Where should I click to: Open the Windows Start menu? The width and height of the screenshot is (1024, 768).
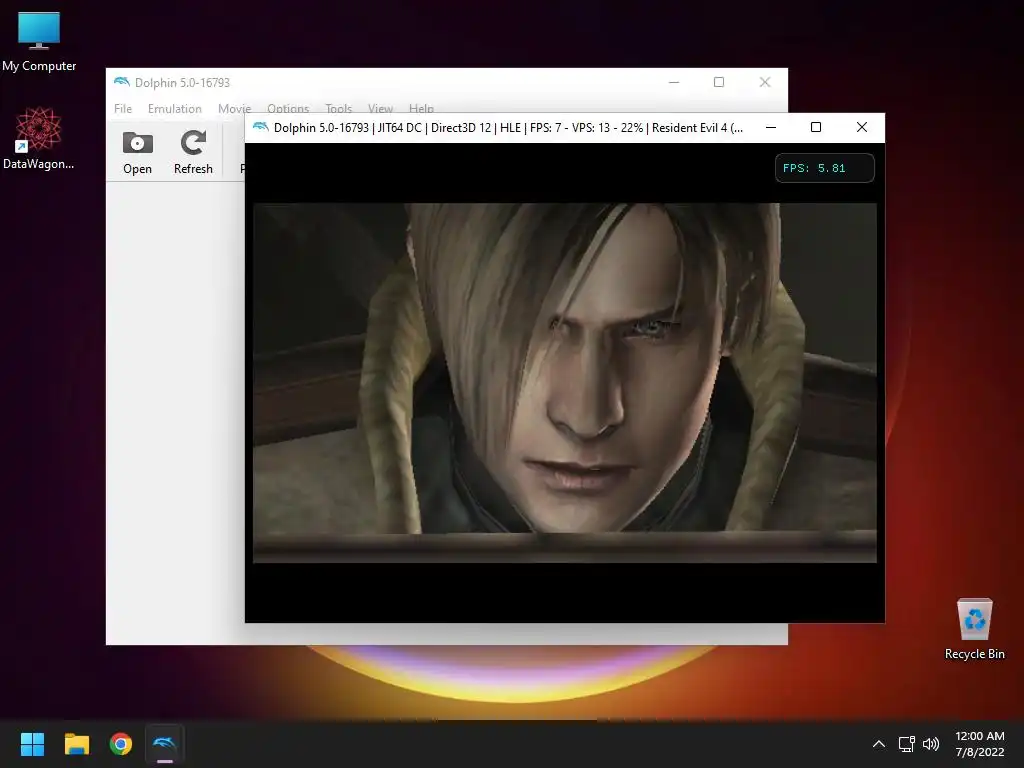pyautogui.click(x=32, y=744)
